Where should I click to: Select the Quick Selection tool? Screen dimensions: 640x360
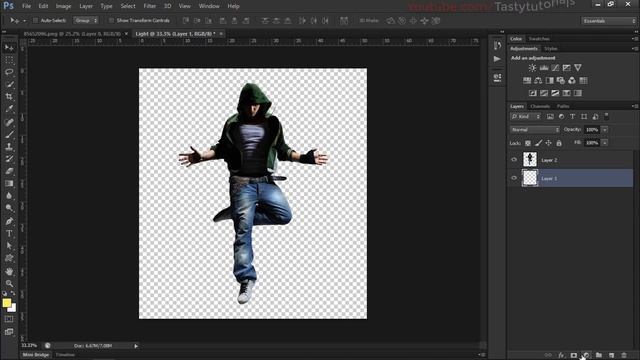9,84
